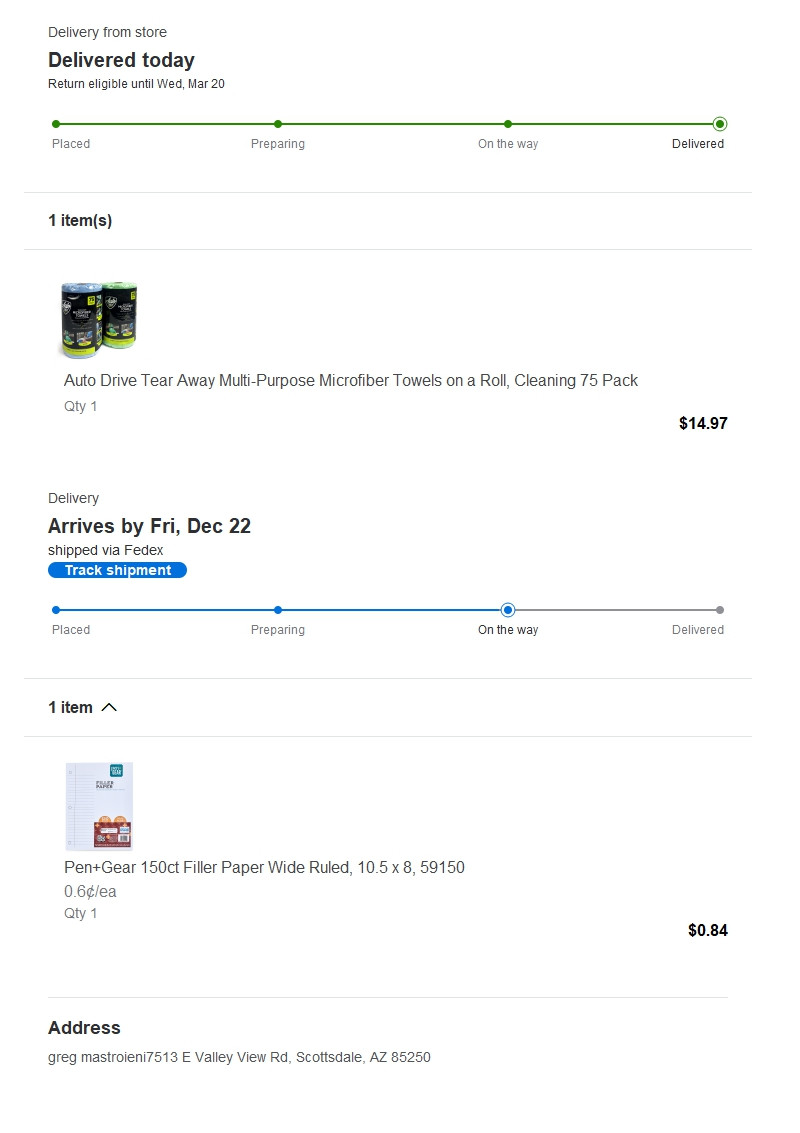Open Pen+Gear 150ct Filler Paper link
Screen dimensions: 800x1133
pos(264,867)
